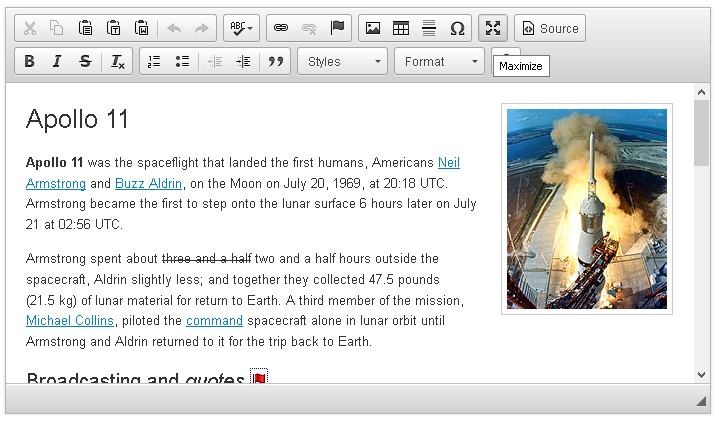This screenshot has height=421, width=719.
Task: Select the Apollo 11 launch image
Action: (587, 209)
